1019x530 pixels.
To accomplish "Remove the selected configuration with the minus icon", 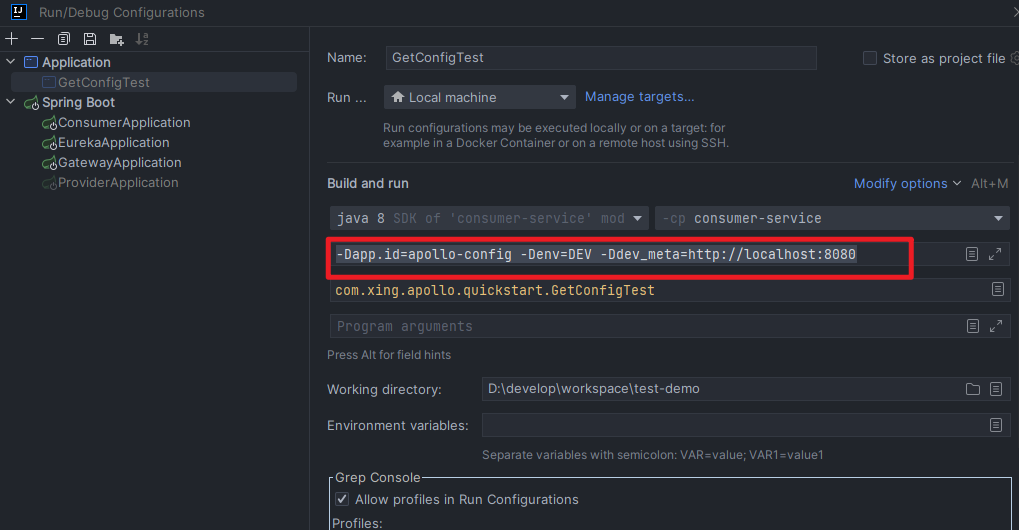I will 38,39.
